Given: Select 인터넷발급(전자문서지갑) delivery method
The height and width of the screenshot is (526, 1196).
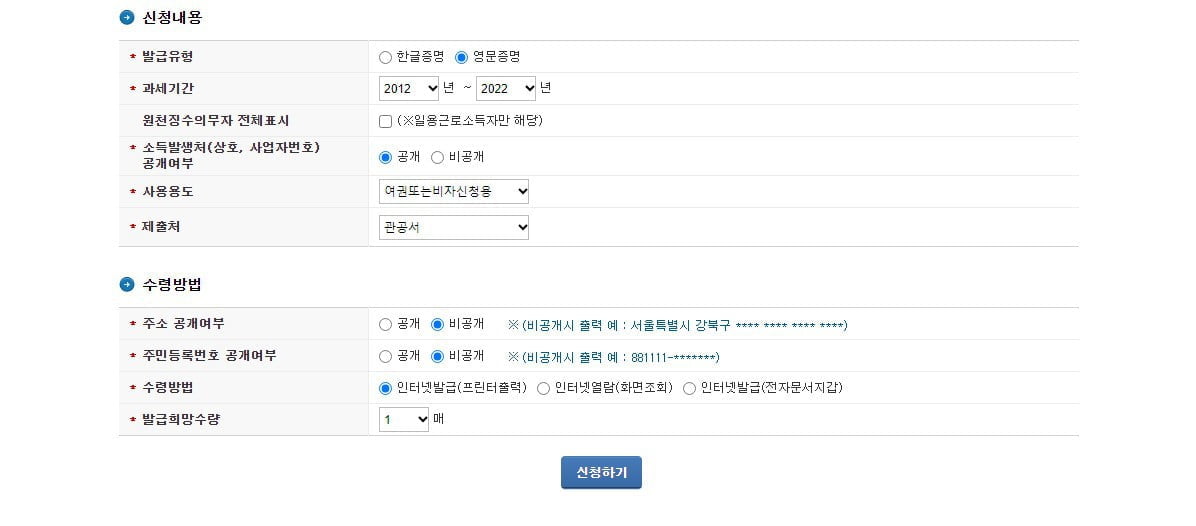Looking at the screenshot, I should [690, 389].
